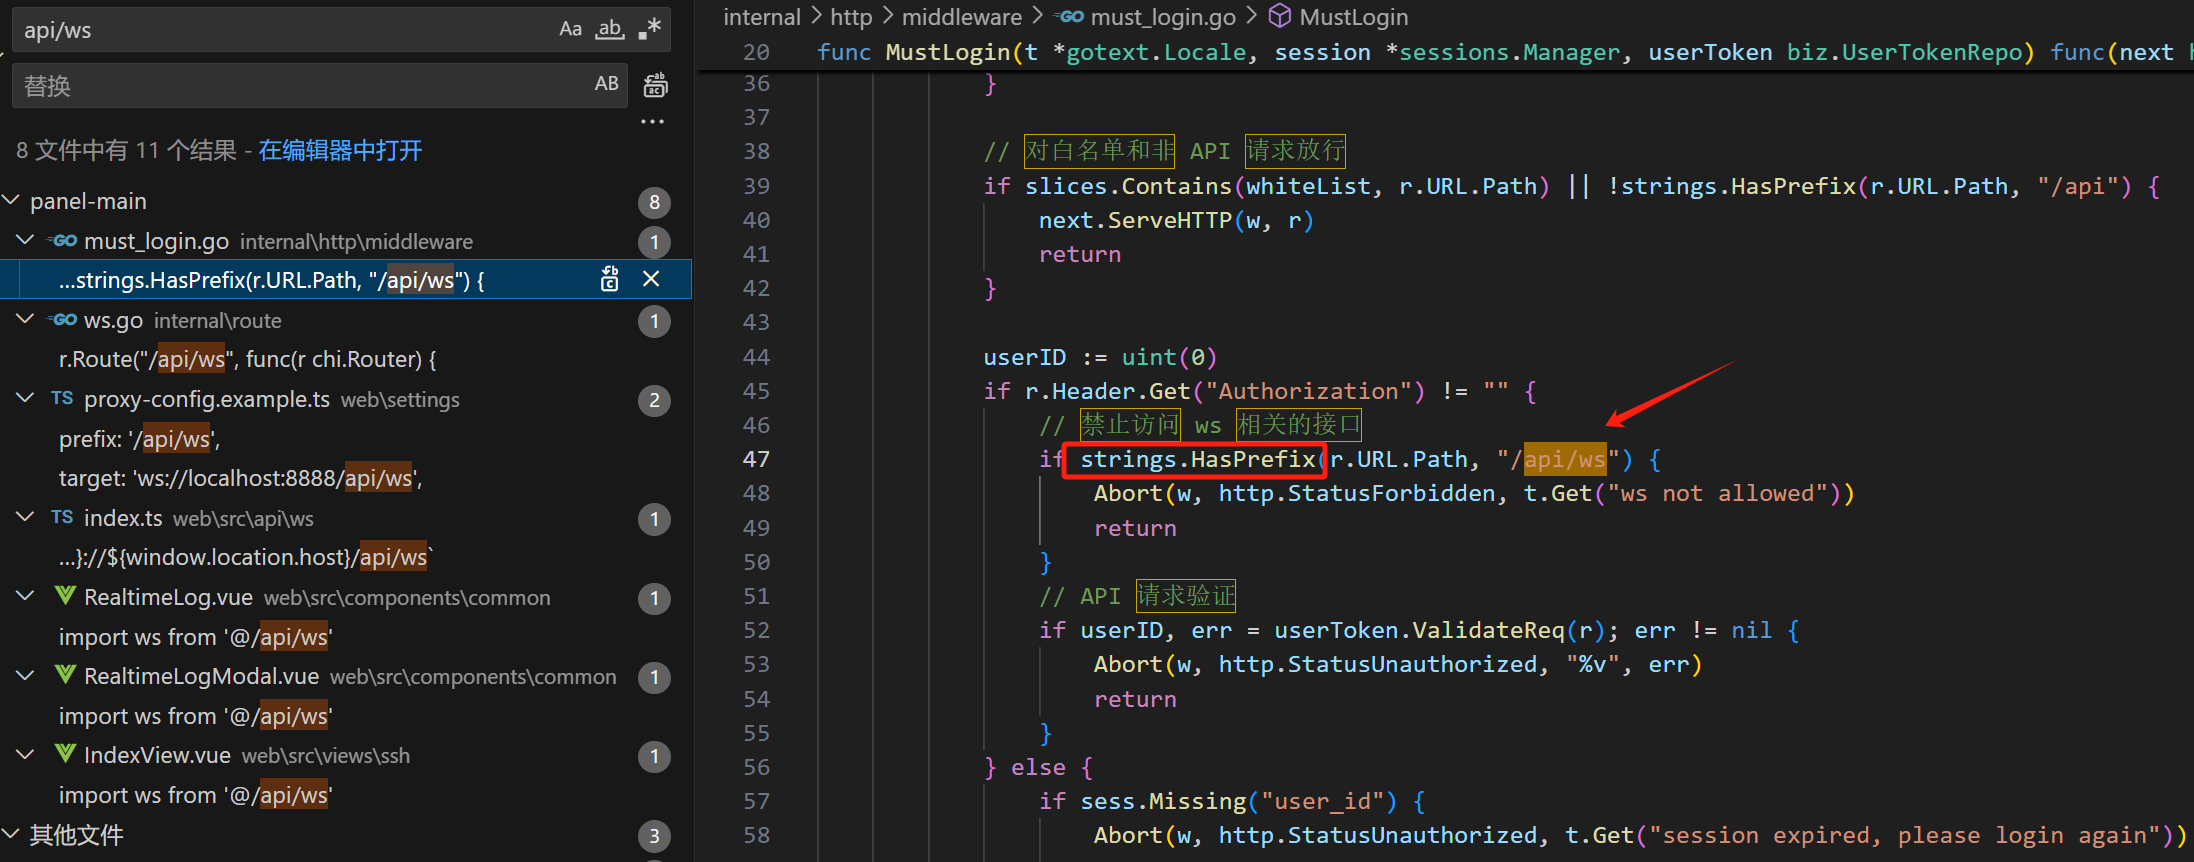This screenshot has width=2194, height=862.
Task: Click TS icon beside proxy-config.example.ts
Action: [62, 399]
